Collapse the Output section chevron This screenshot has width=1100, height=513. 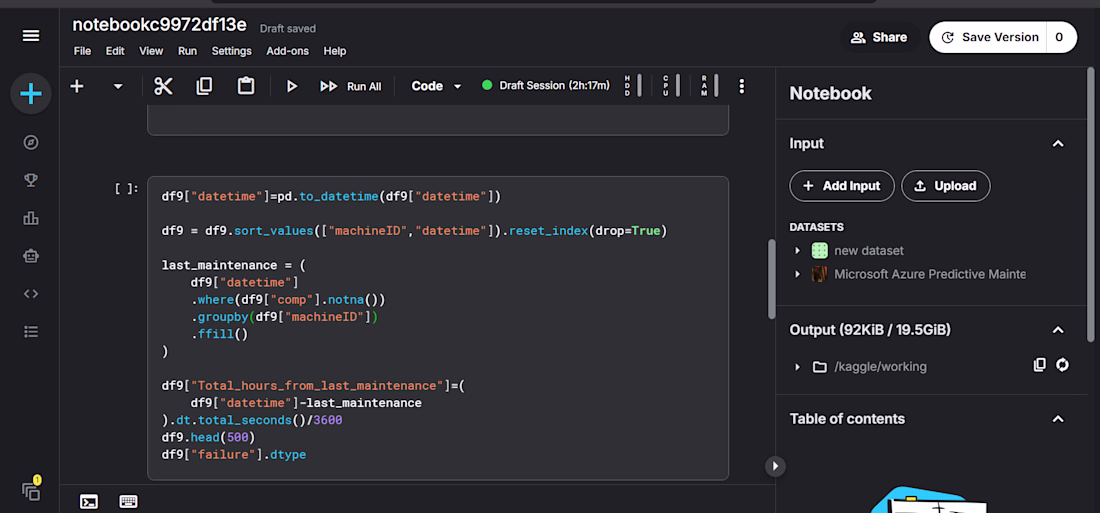point(1058,330)
